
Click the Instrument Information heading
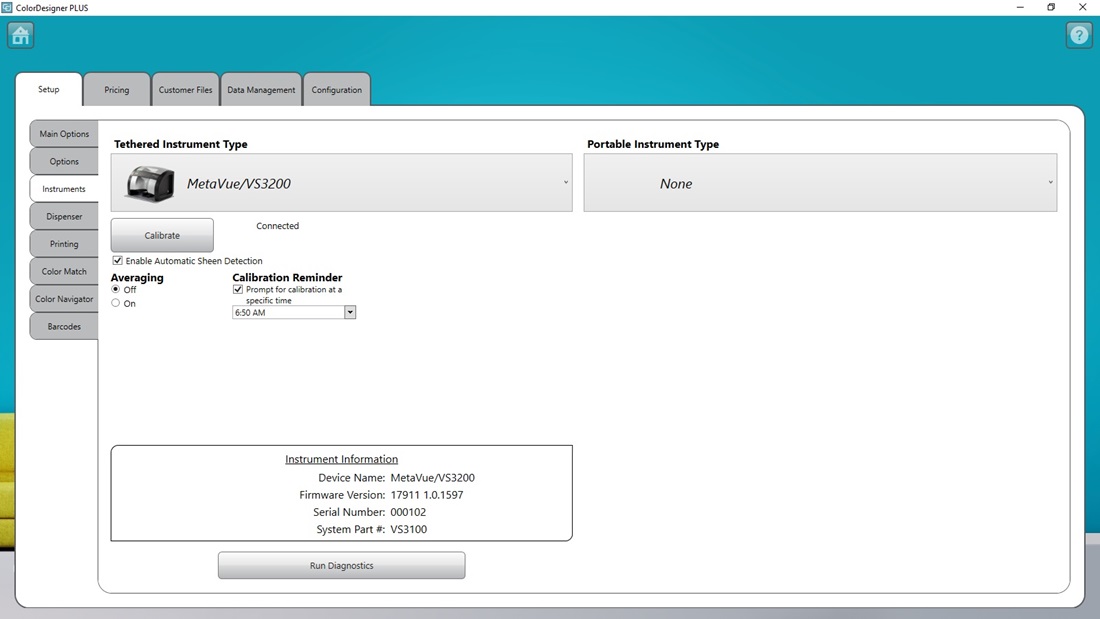[341, 459]
